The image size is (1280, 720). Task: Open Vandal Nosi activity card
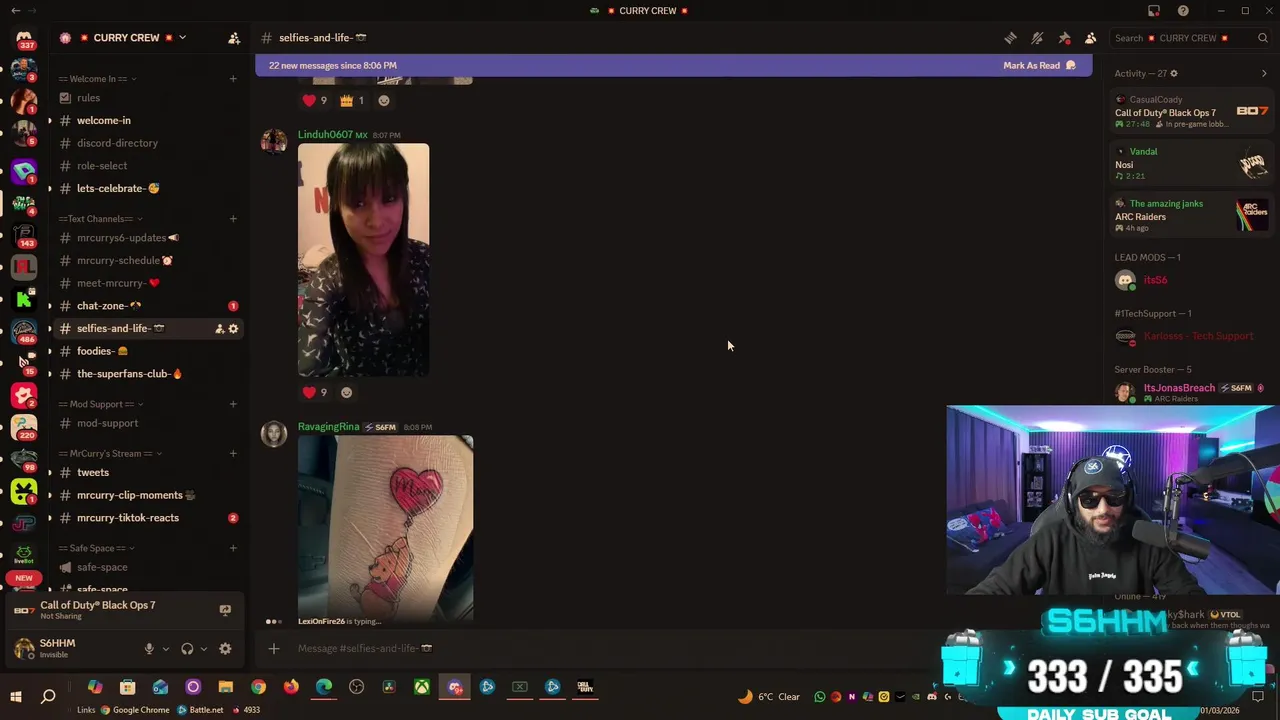point(1191,164)
